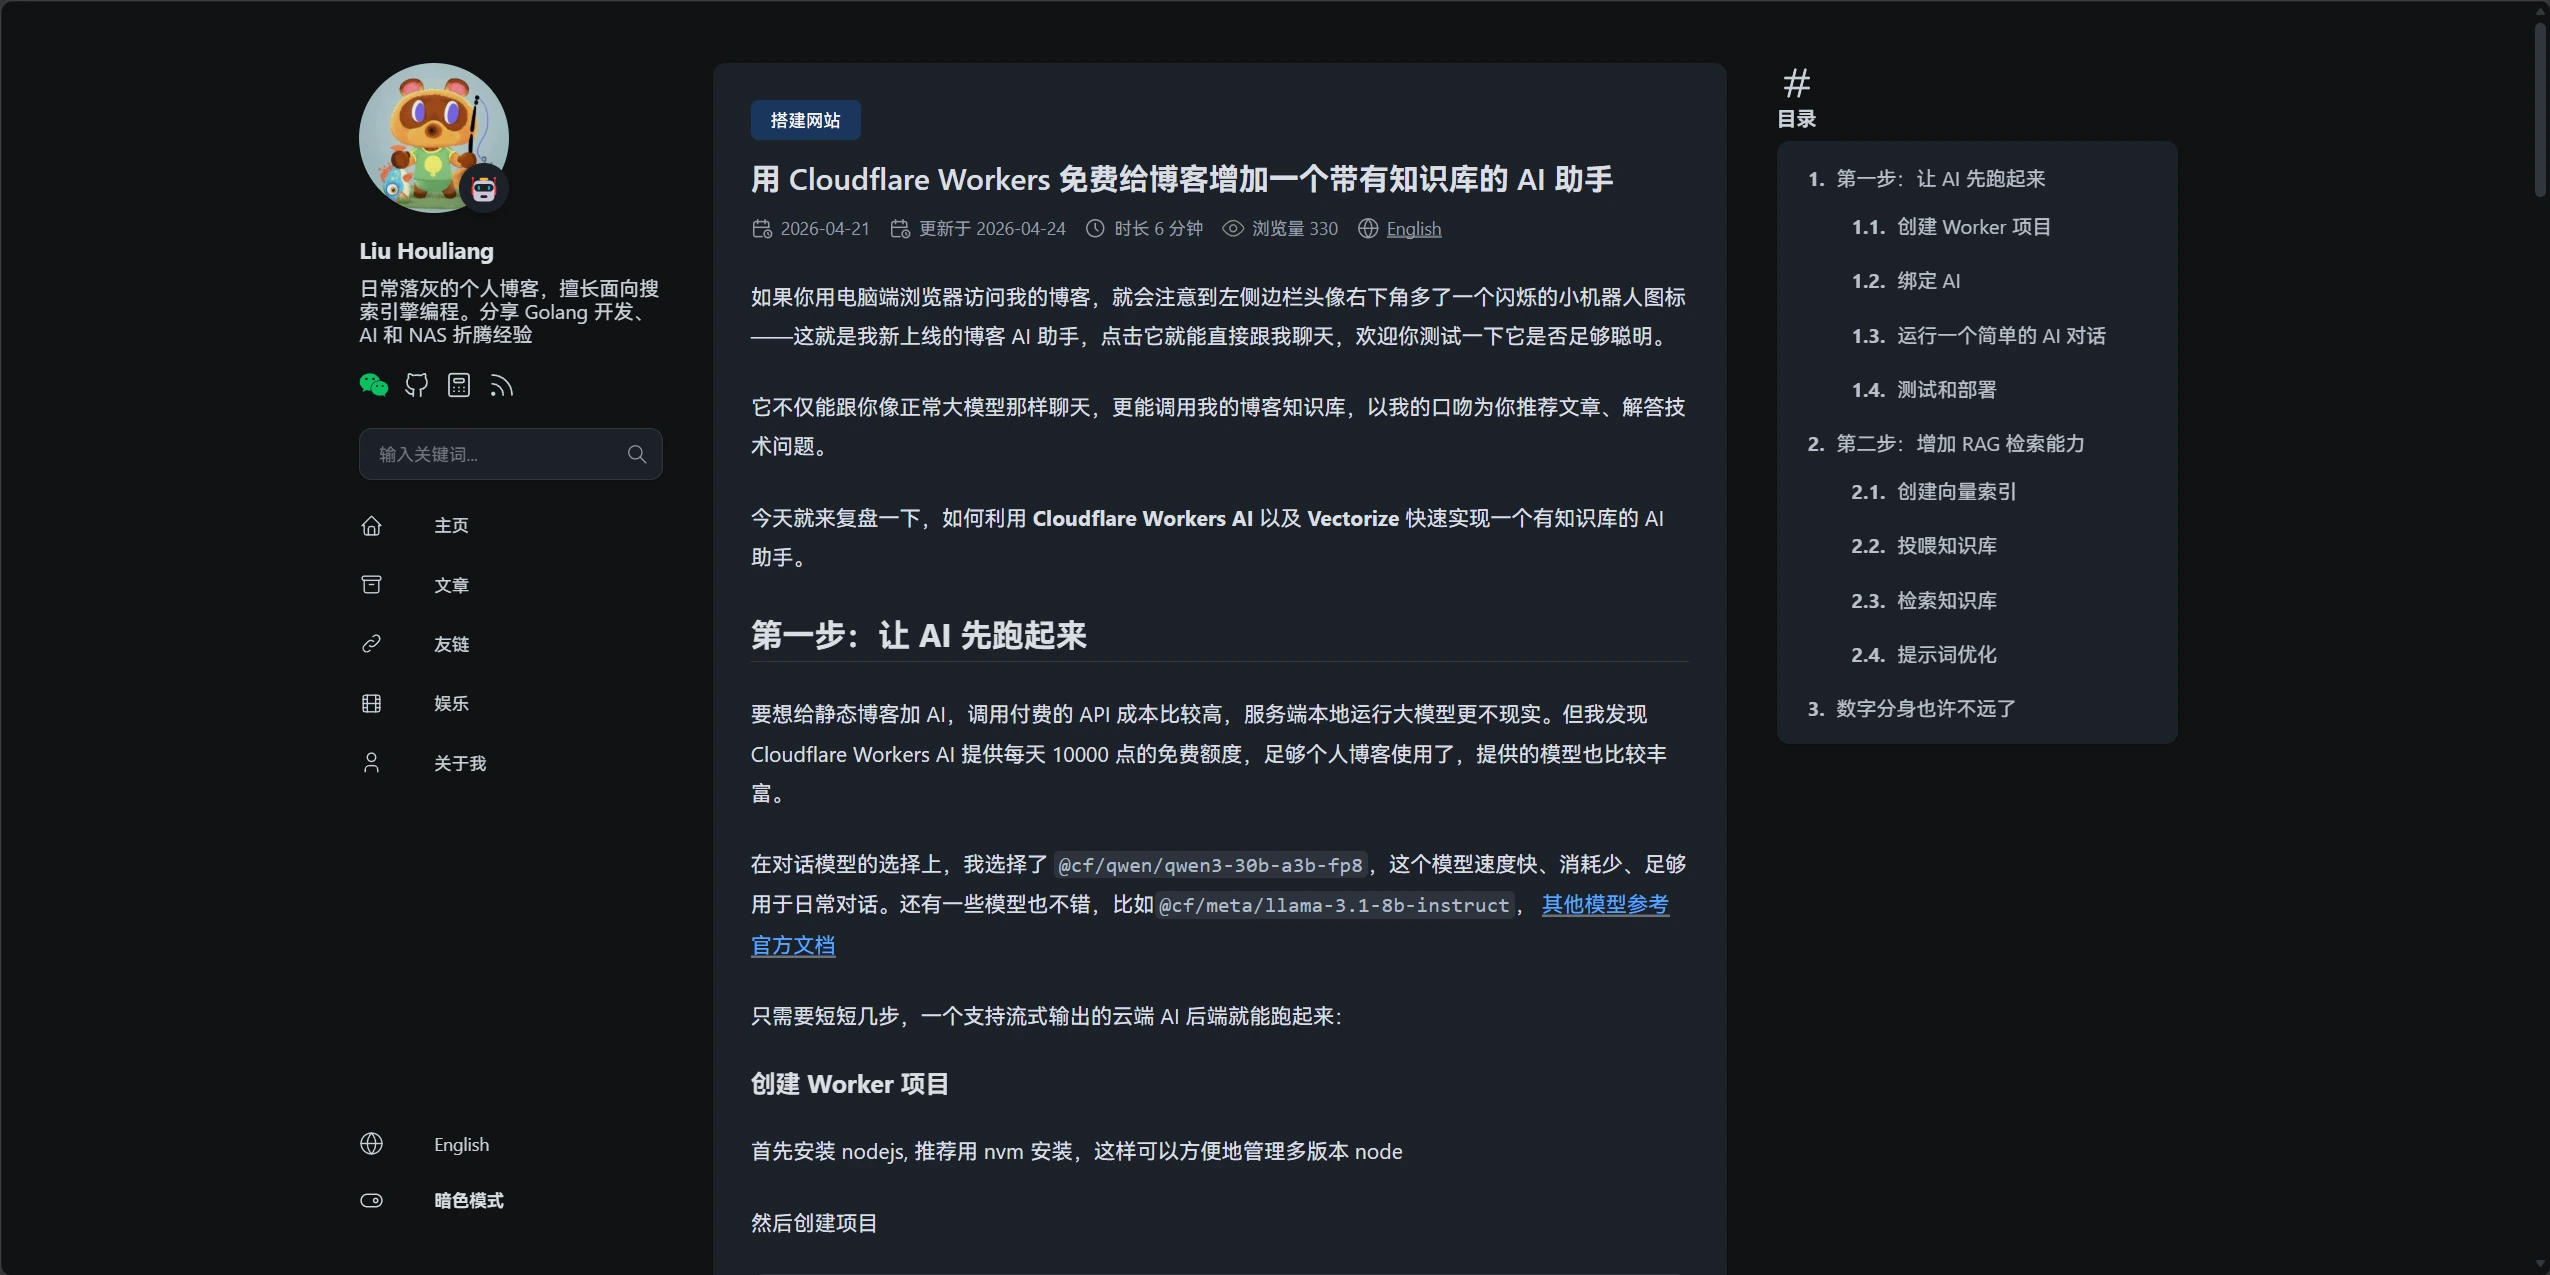
Task: Click the hash icon above 目录
Action: click(1797, 83)
